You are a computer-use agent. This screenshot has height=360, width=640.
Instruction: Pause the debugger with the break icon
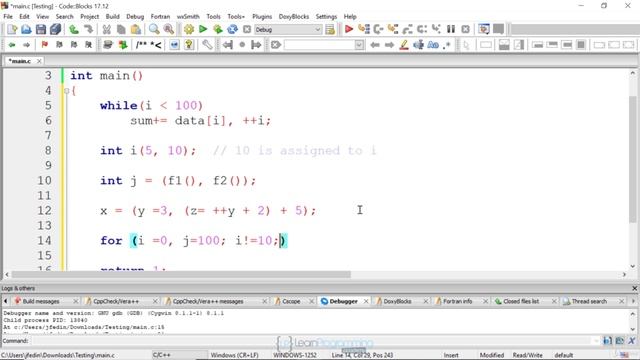coord(451,29)
